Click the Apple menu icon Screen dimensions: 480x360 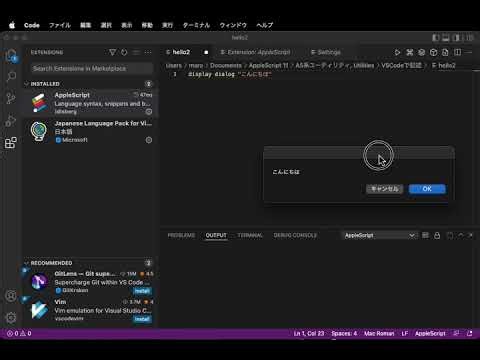(x=12, y=25)
